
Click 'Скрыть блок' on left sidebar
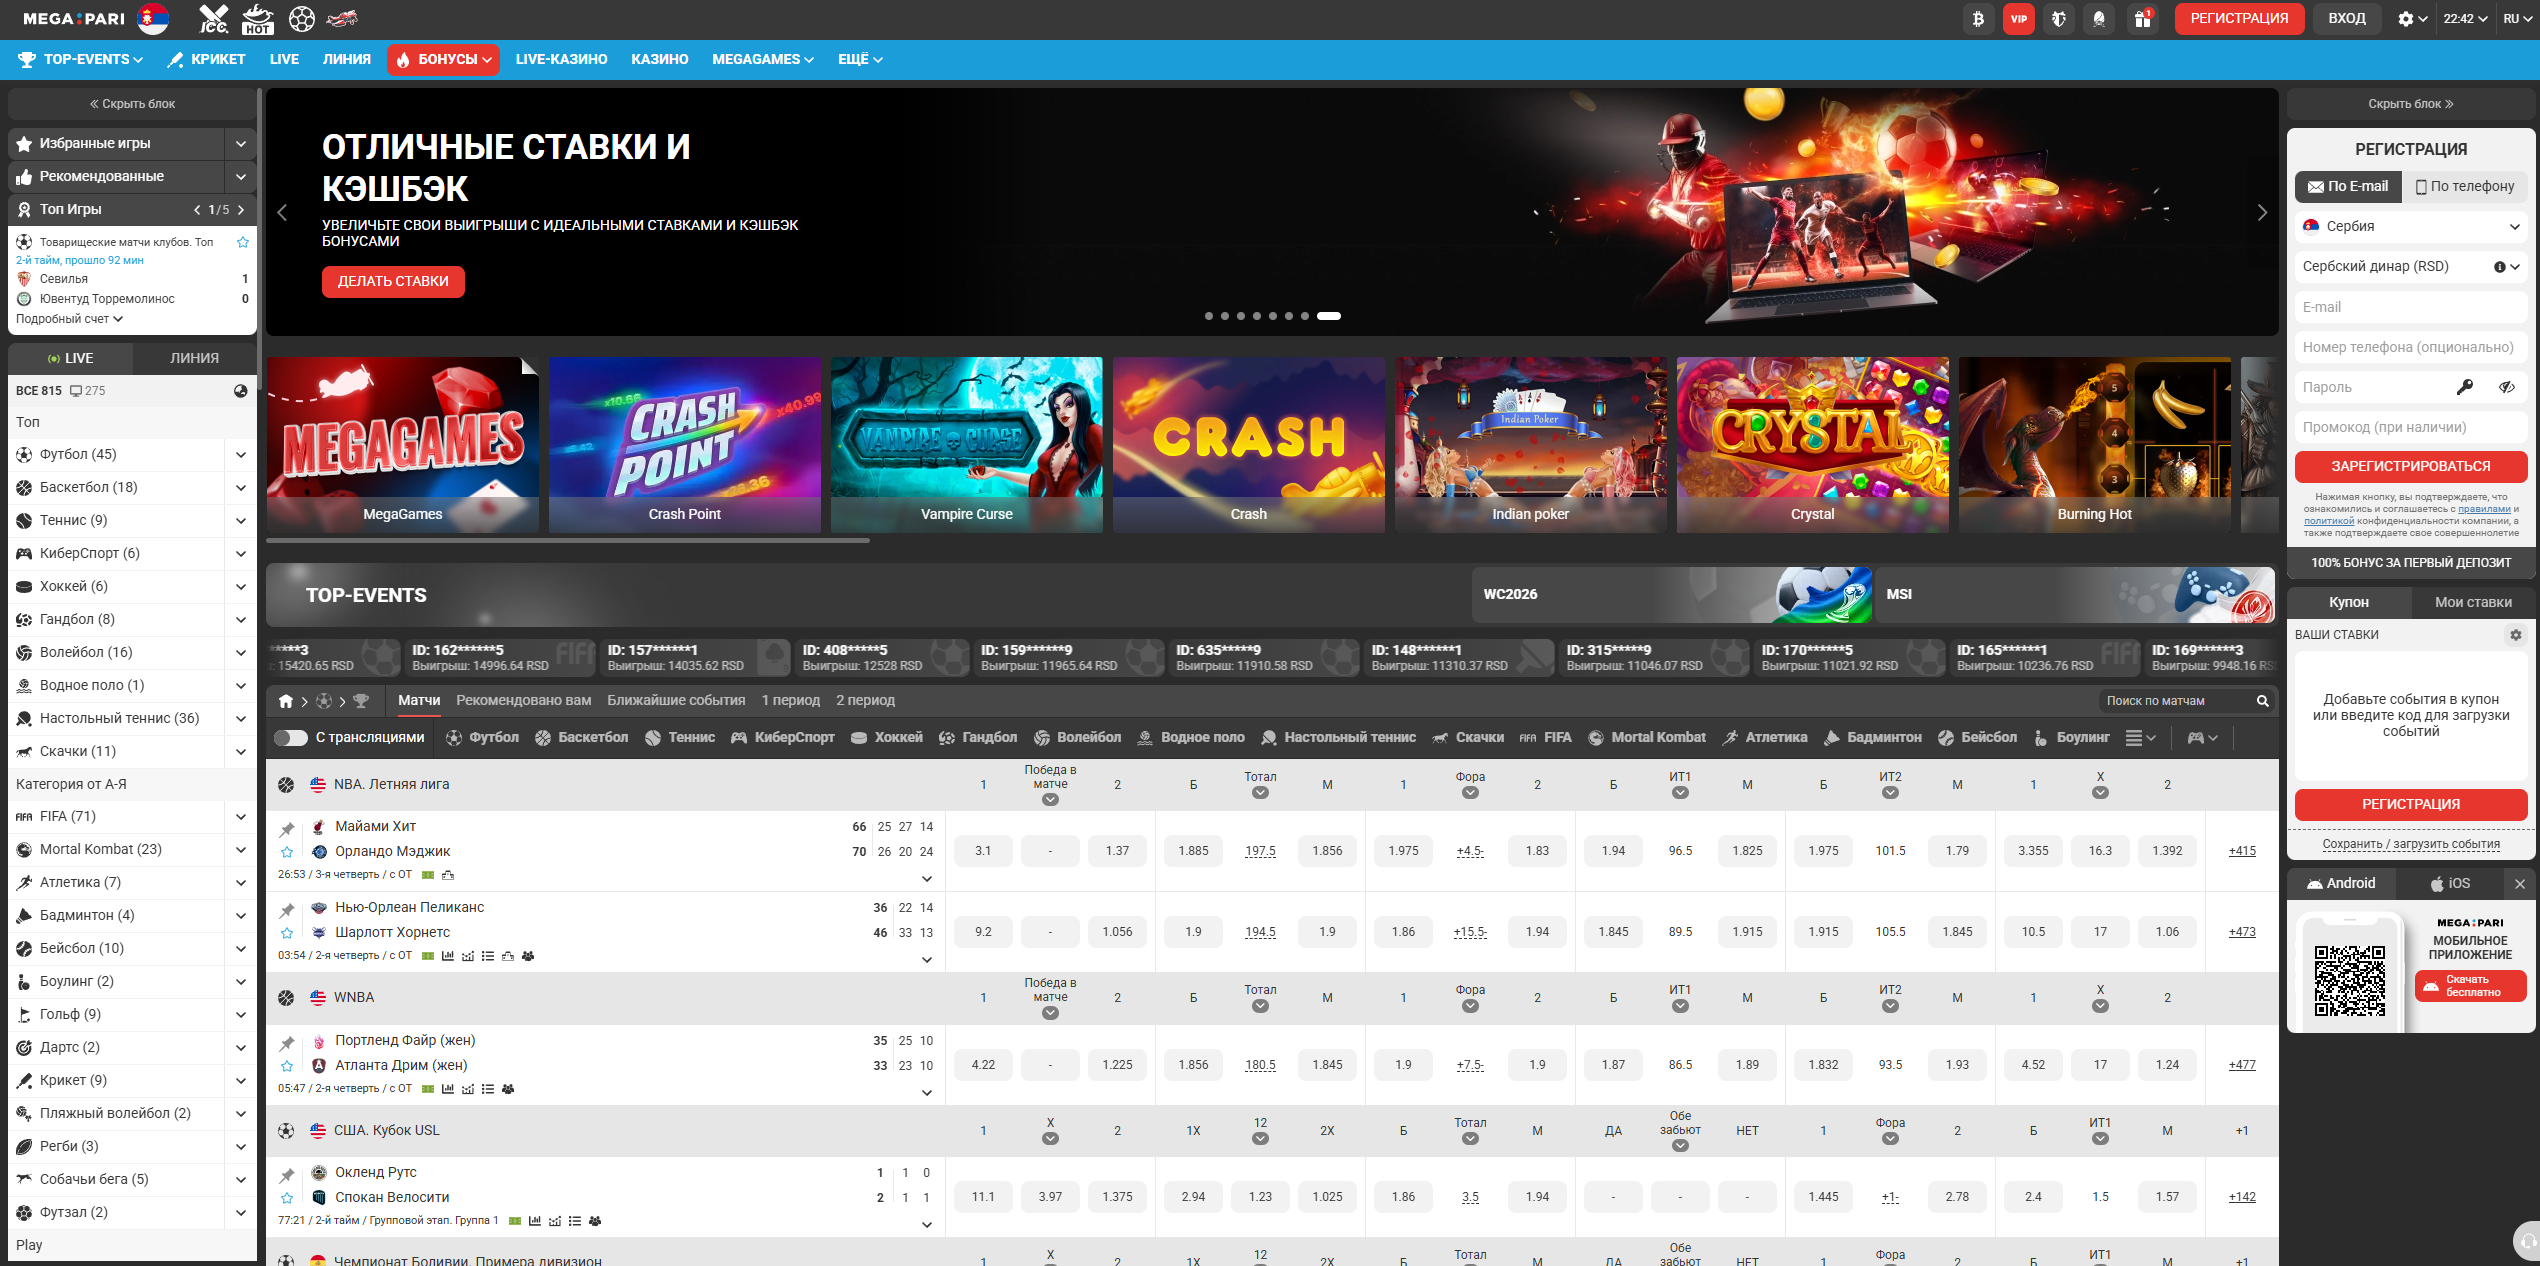pyautogui.click(x=132, y=104)
